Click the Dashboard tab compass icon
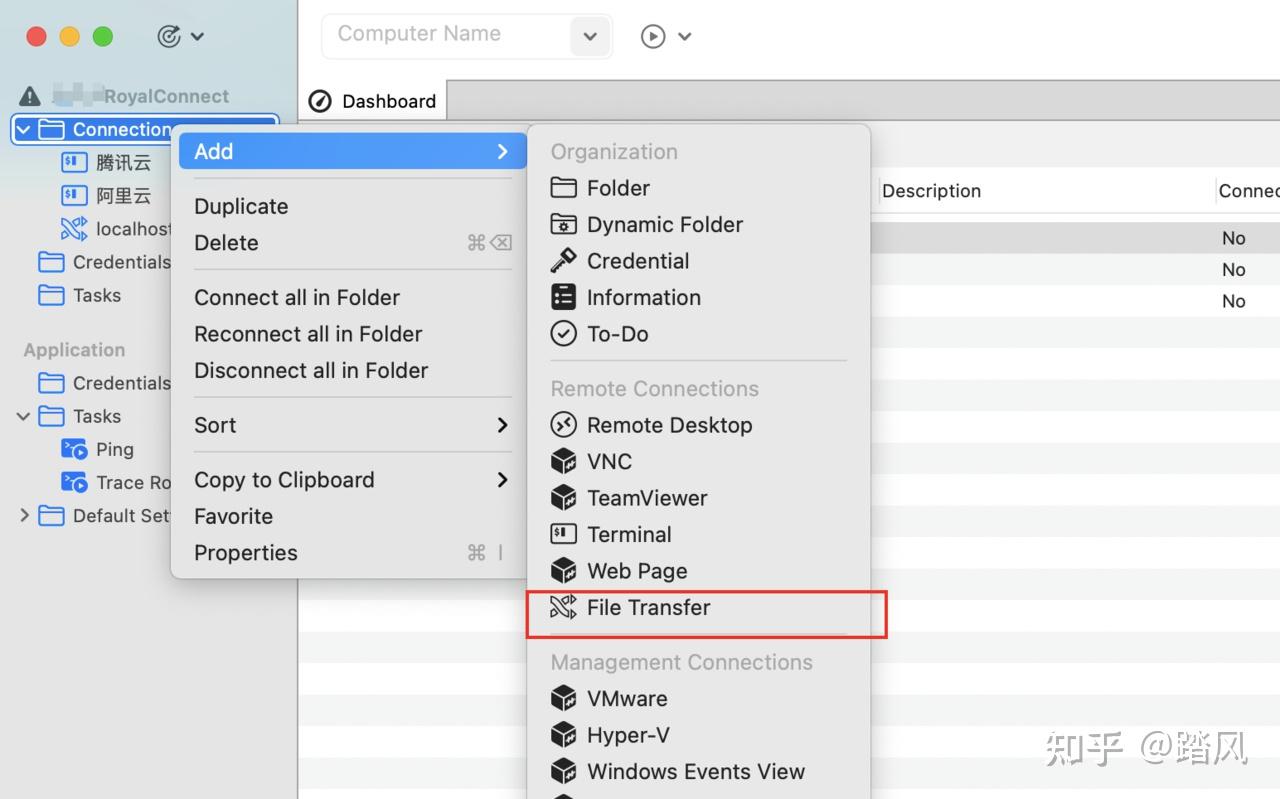 320,101
